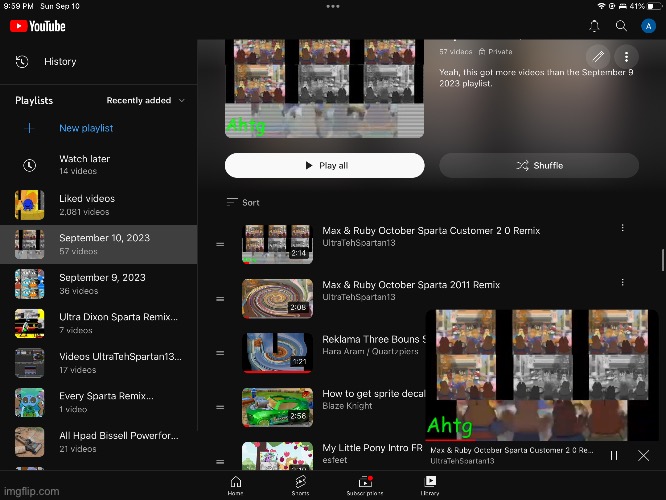Viewport: 666px width, 500px height.
Task: Close the miniplayer
Action: (643, 455)
